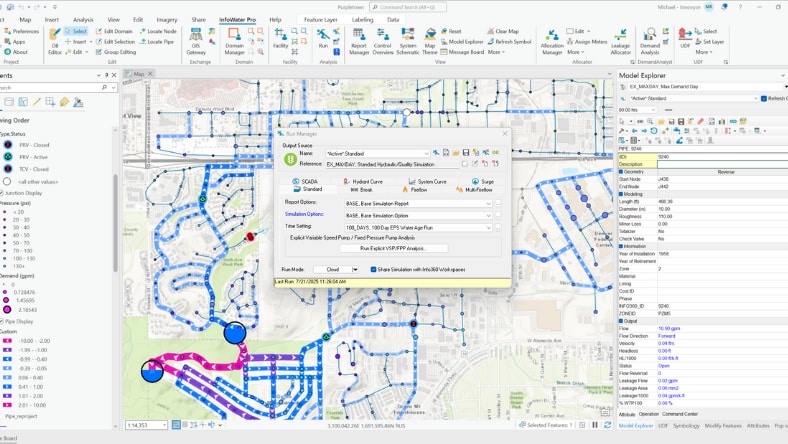Open the Map Theme tool

pos(430,41)
